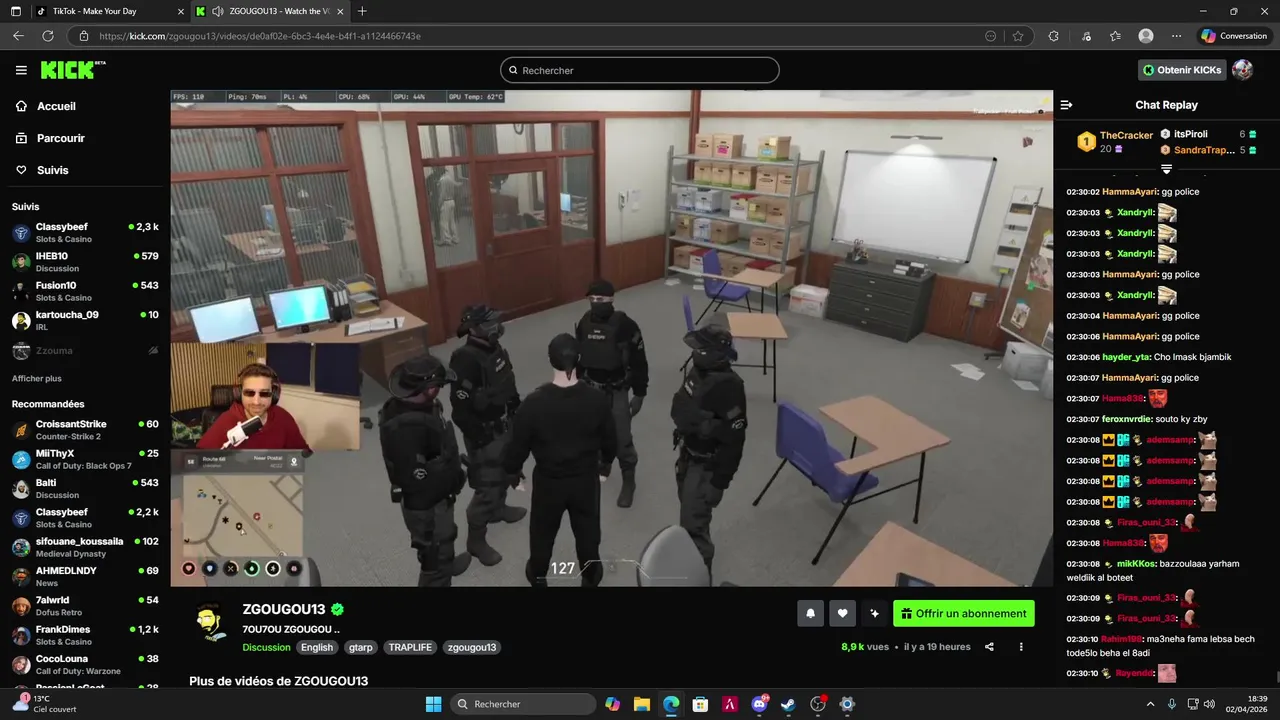Click TheCracker top gifter name

1126,136
